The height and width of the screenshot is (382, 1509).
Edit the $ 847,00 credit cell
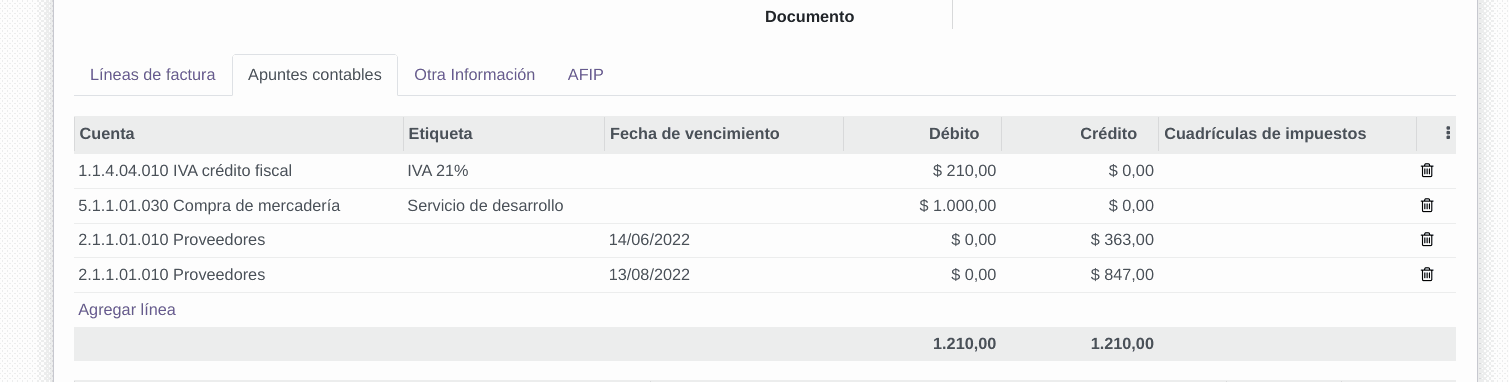(1080, 274)
